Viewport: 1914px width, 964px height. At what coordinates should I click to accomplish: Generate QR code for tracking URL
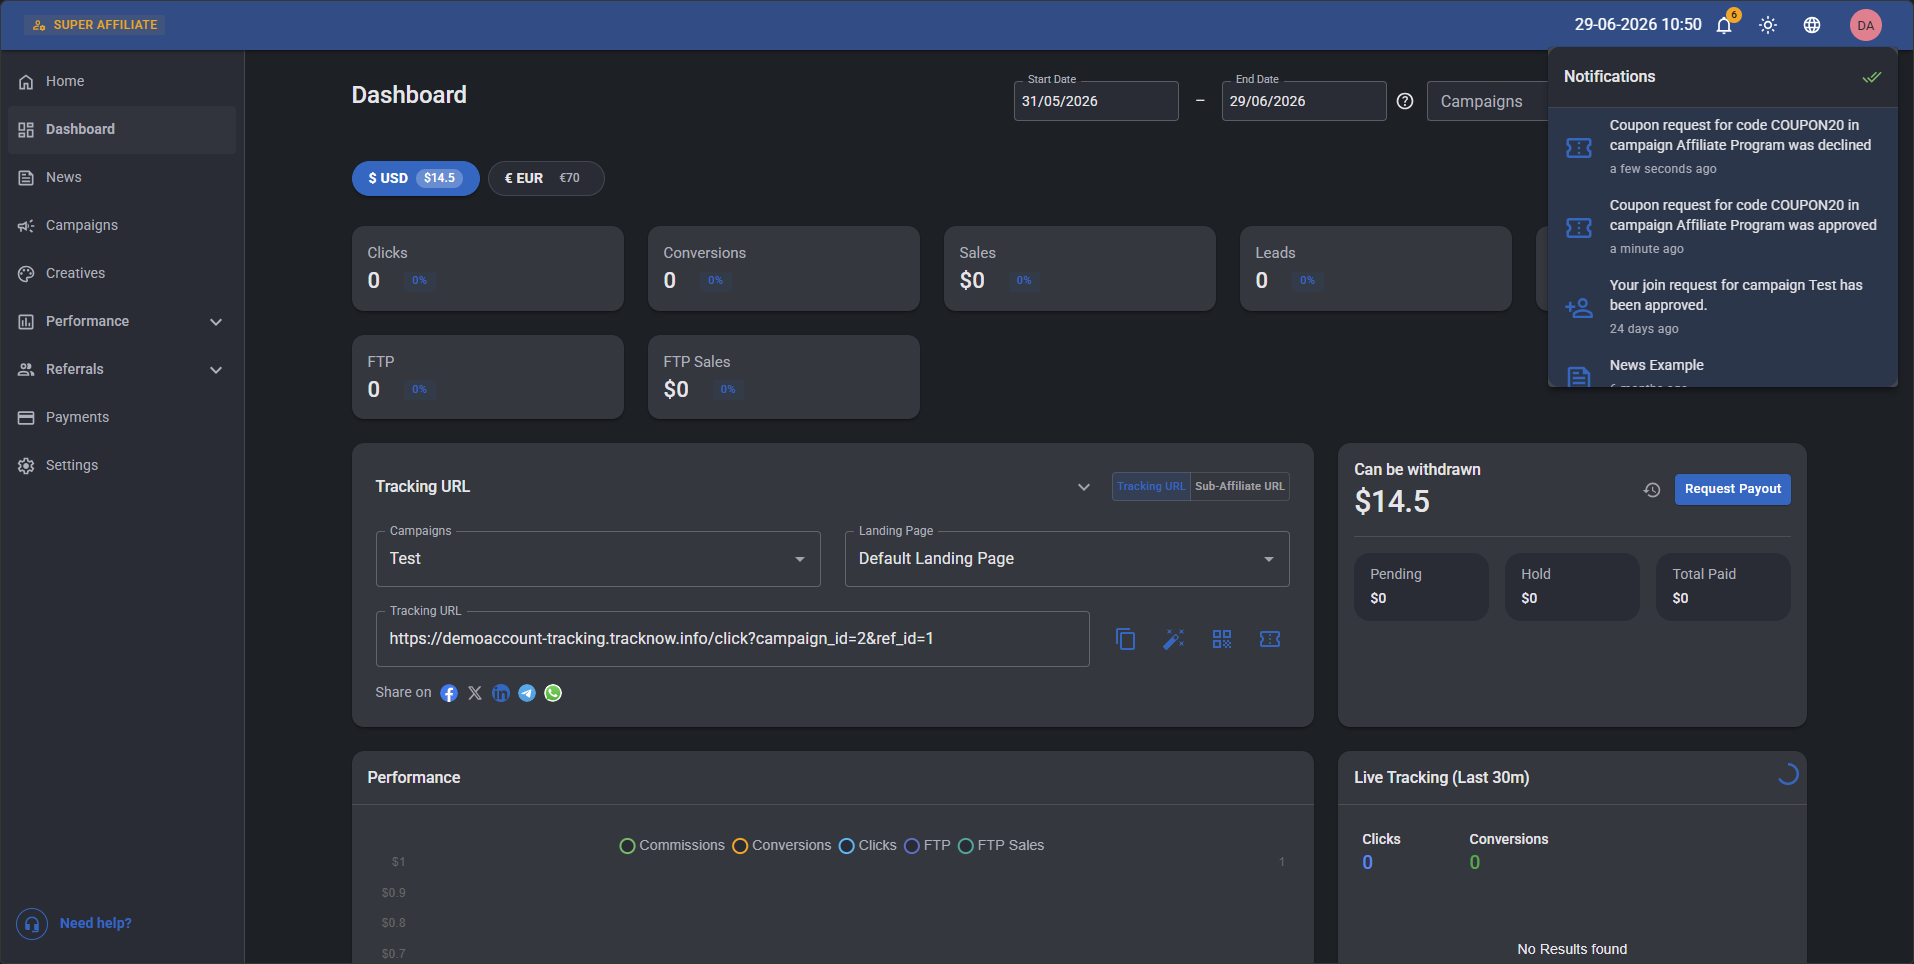click(x=1222, y=639)
